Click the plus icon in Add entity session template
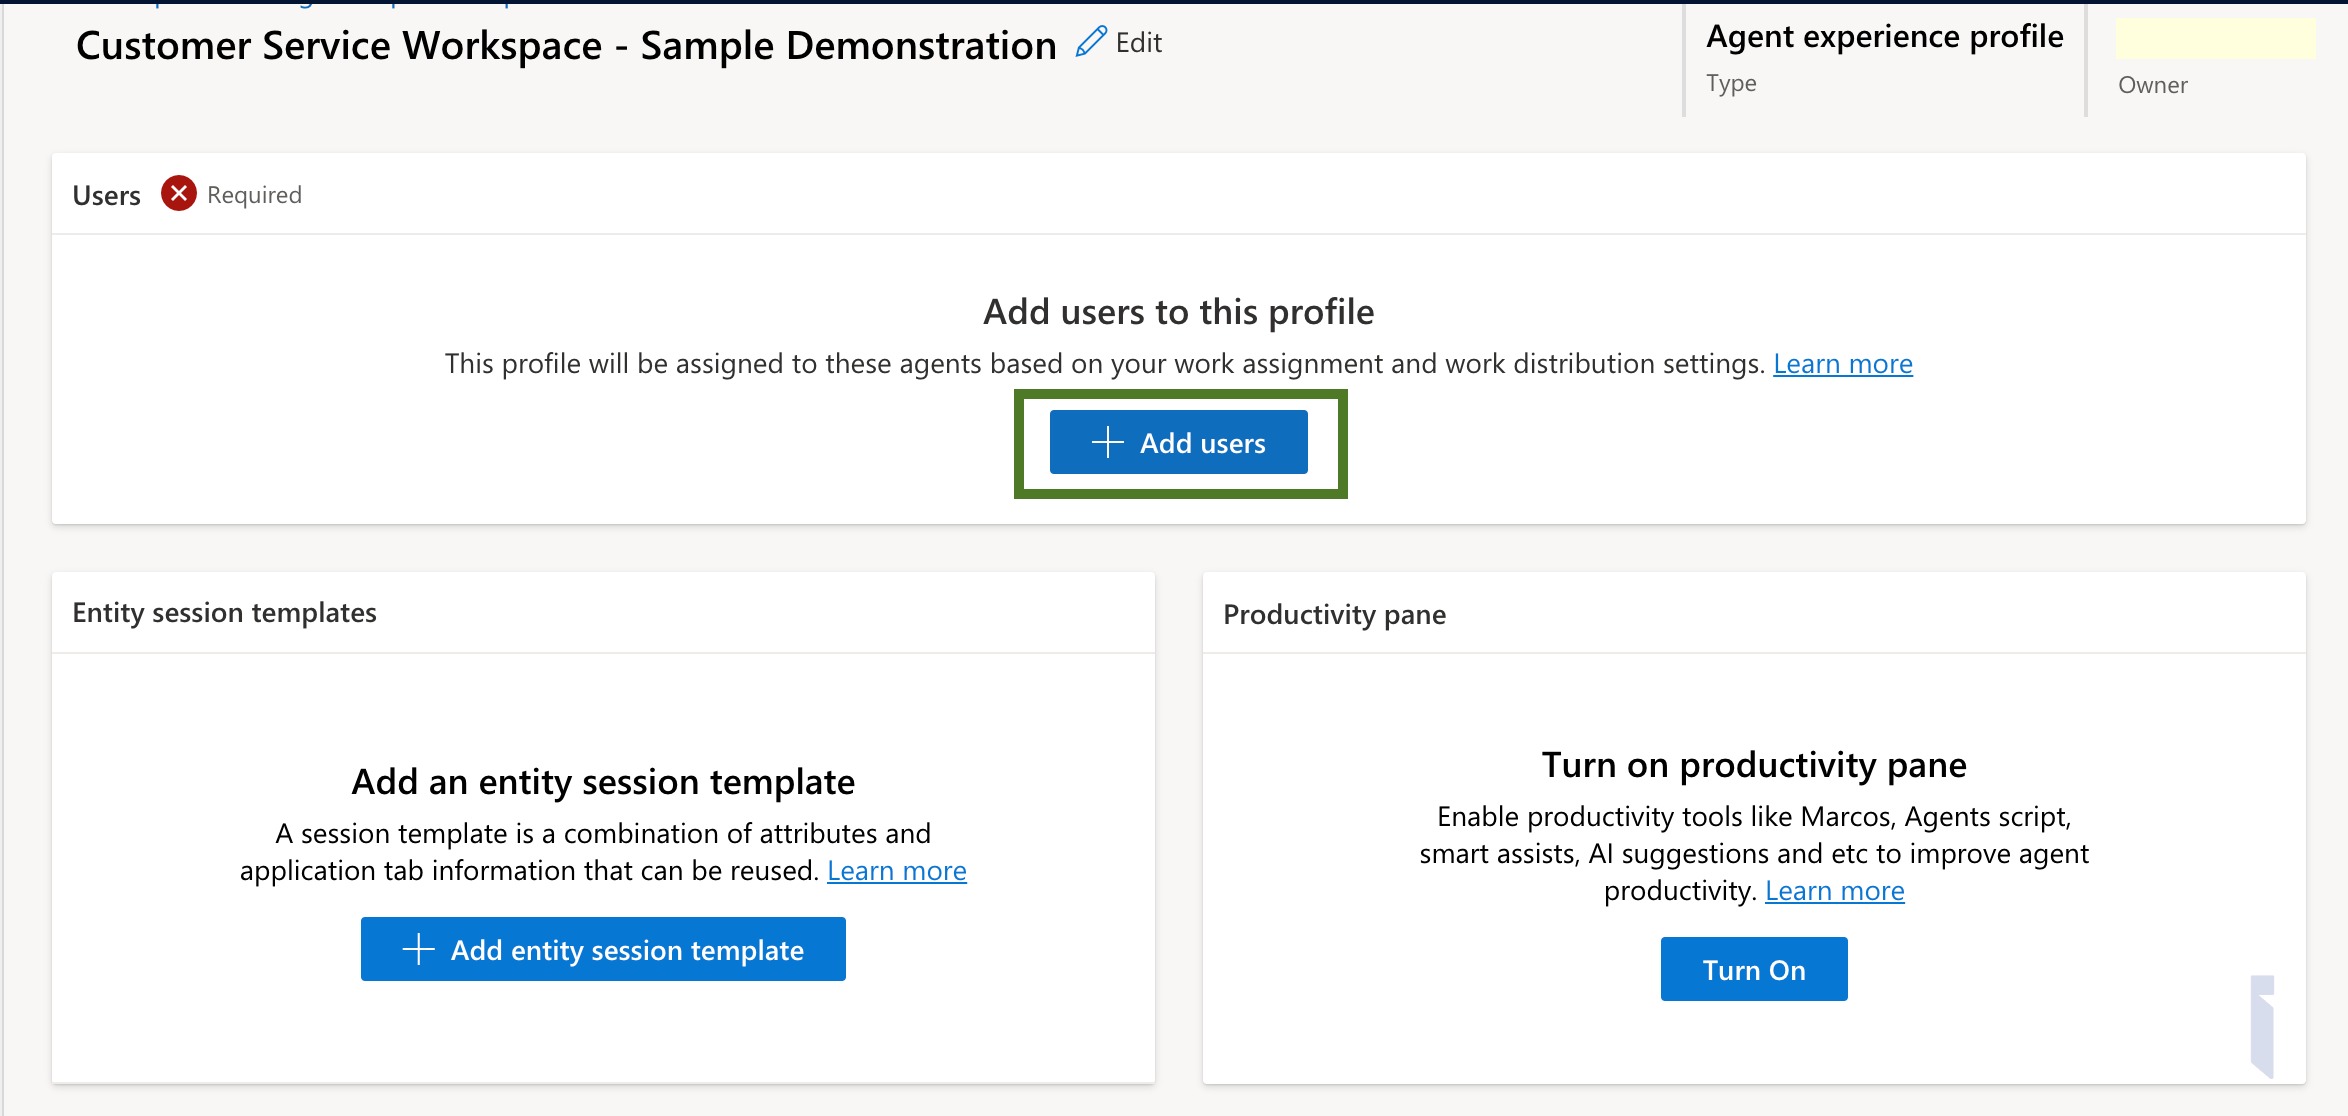The image size is (2348, 1116). pos(418,949)
